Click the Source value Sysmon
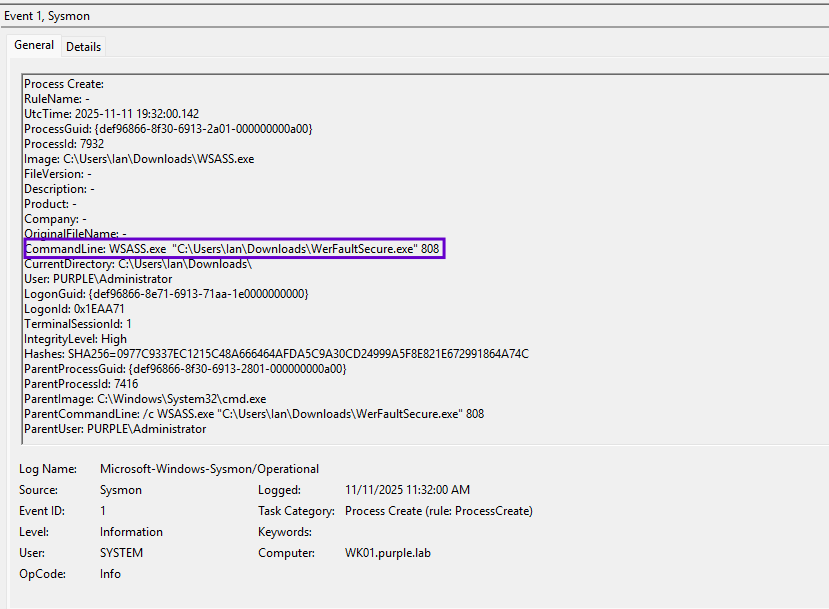Screen dimensions: 829x609 (x=121, y=490)
